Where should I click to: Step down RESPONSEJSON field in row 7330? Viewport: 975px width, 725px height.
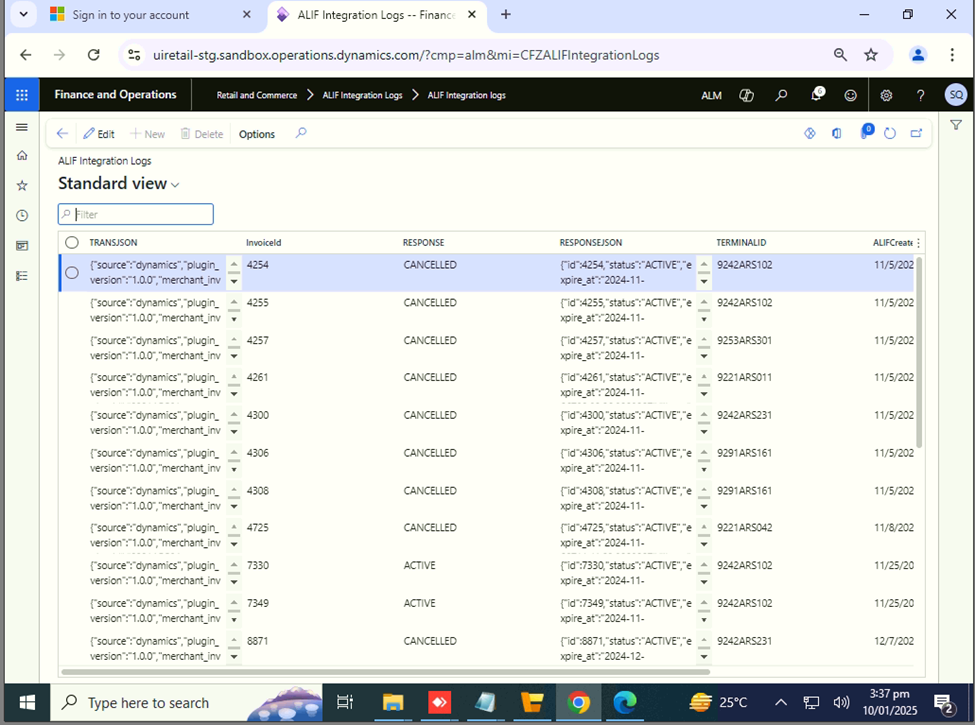point(704,581)
